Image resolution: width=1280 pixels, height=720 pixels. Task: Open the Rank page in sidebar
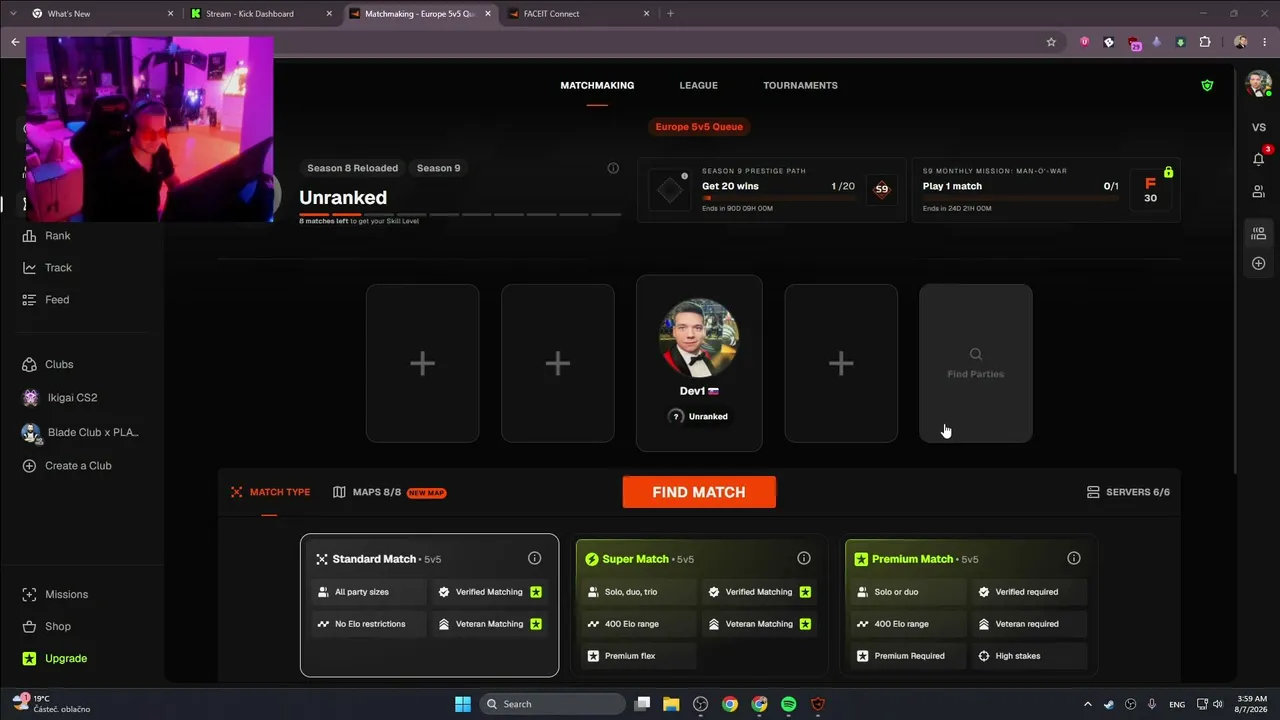tap(47, 236)
